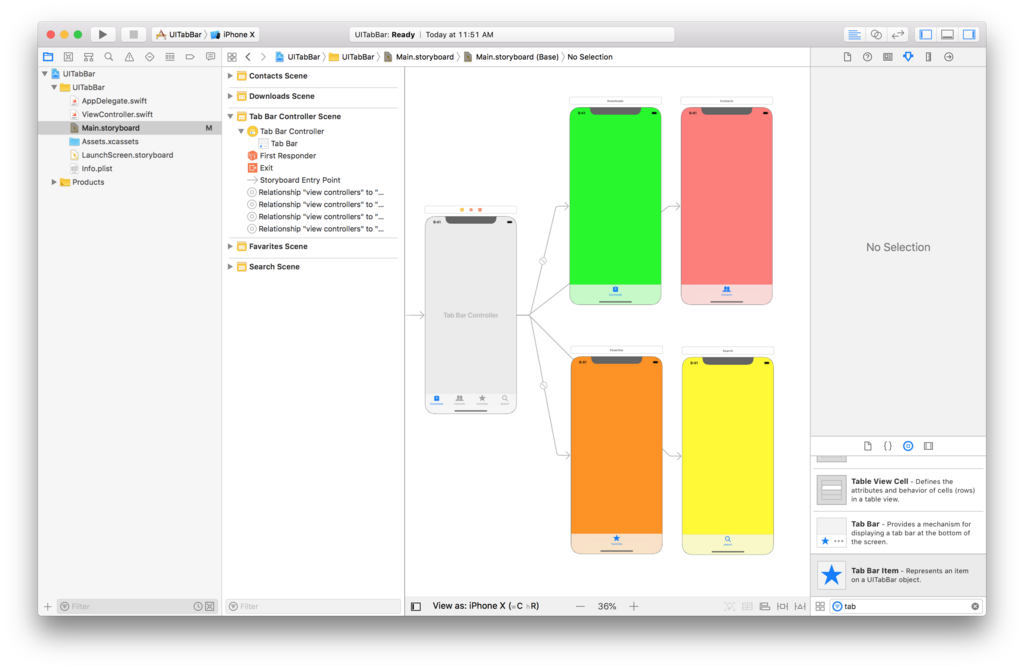Open the Symbol navigator

pyautogui.click(x=88, y=57)
